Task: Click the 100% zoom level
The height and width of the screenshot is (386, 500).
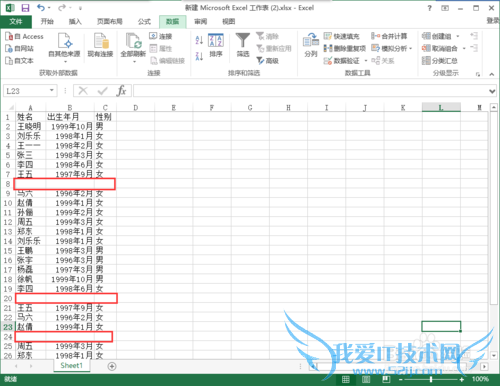Action: 480,379
